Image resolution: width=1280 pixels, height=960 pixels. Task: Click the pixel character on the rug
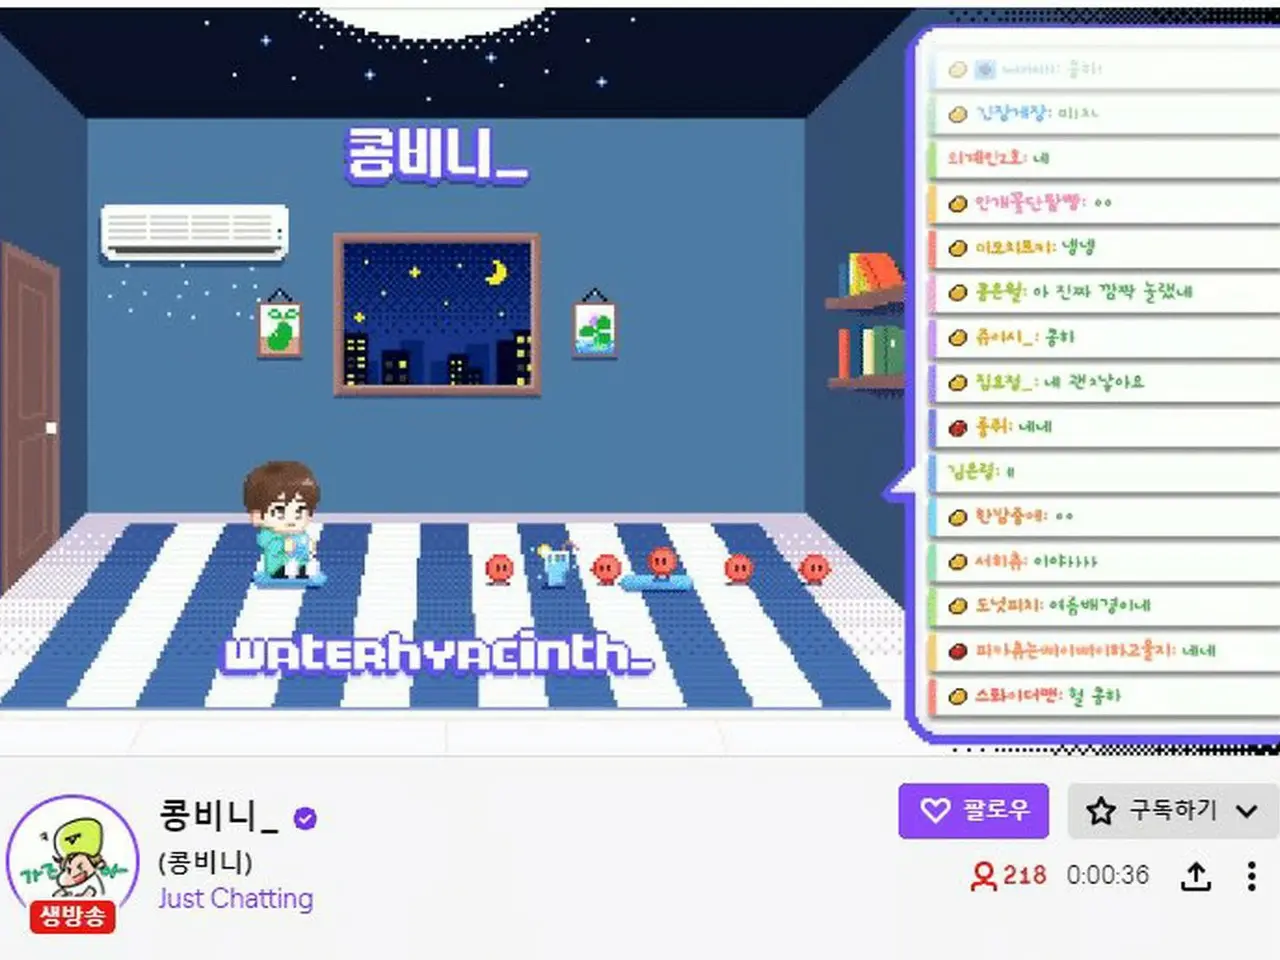click(x=285, y=524)
